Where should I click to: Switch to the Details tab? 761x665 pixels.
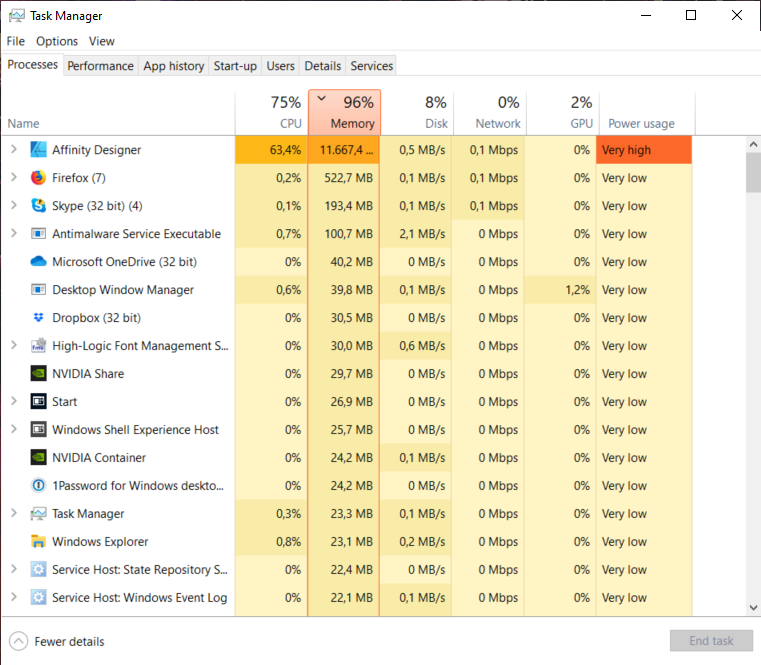click(x=323, y=66)
